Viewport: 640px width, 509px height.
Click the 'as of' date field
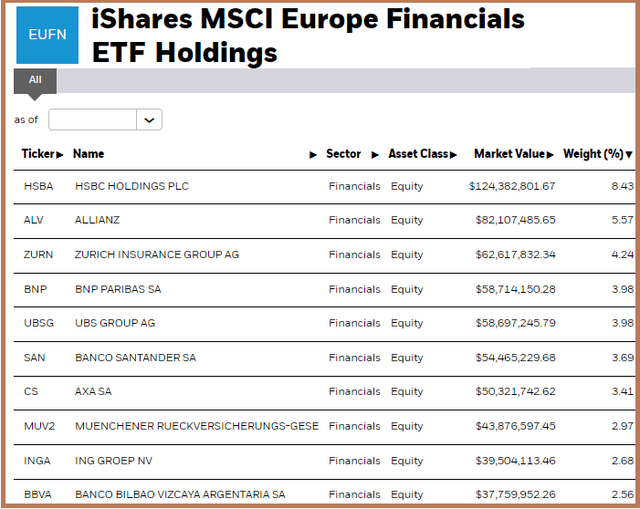click(92, 120)
